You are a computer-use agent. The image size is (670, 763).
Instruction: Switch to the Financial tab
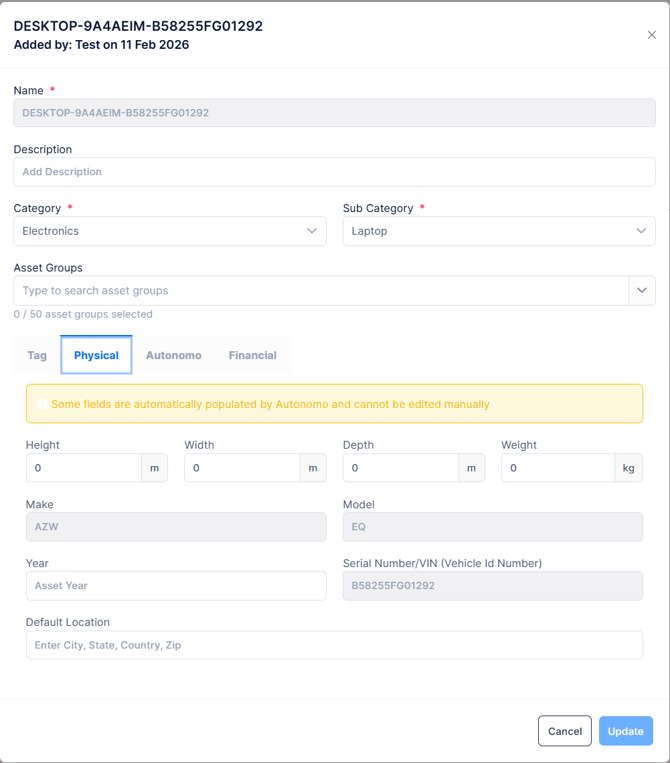pos(252,355)
